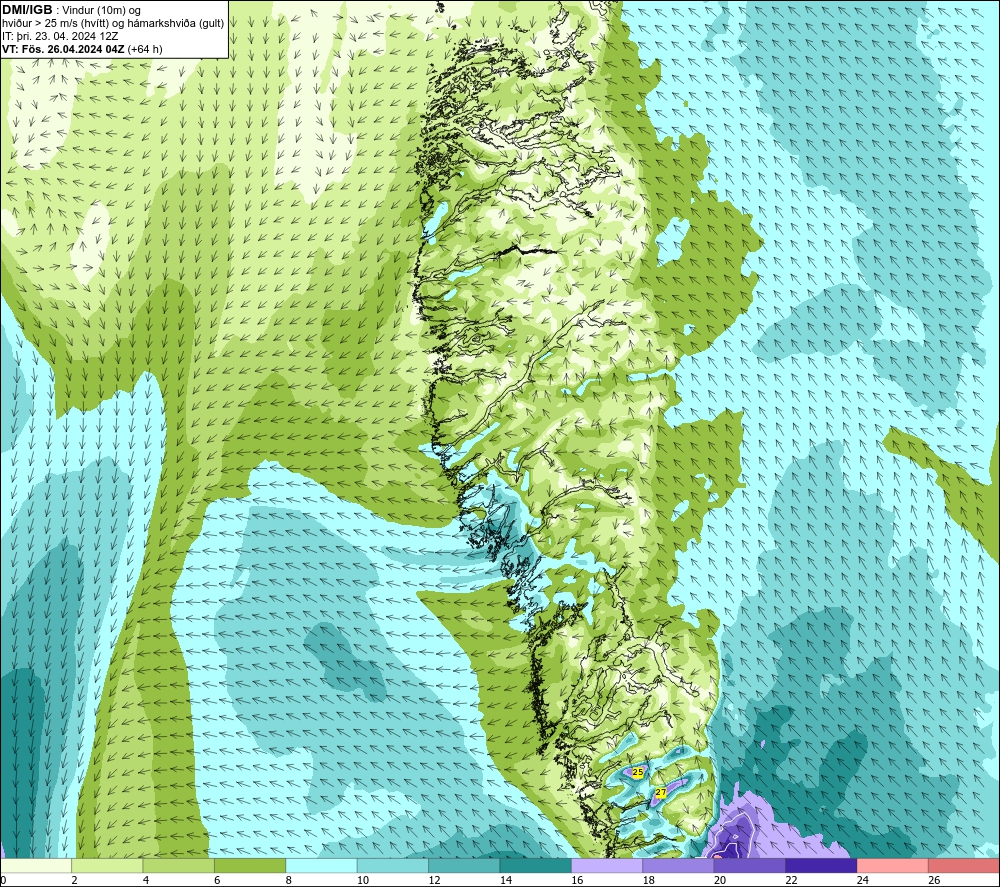1000x887 pixels.
Task: Click the yellow gust label 27 on map
Action: (x=661, y=793)
